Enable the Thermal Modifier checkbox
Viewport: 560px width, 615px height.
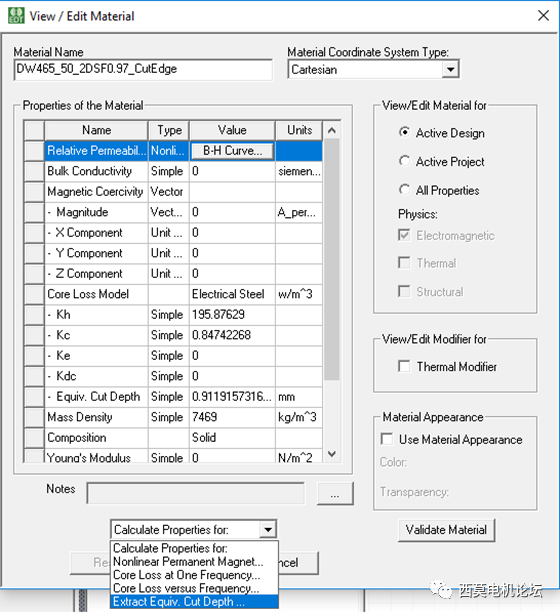click(404, 366)
